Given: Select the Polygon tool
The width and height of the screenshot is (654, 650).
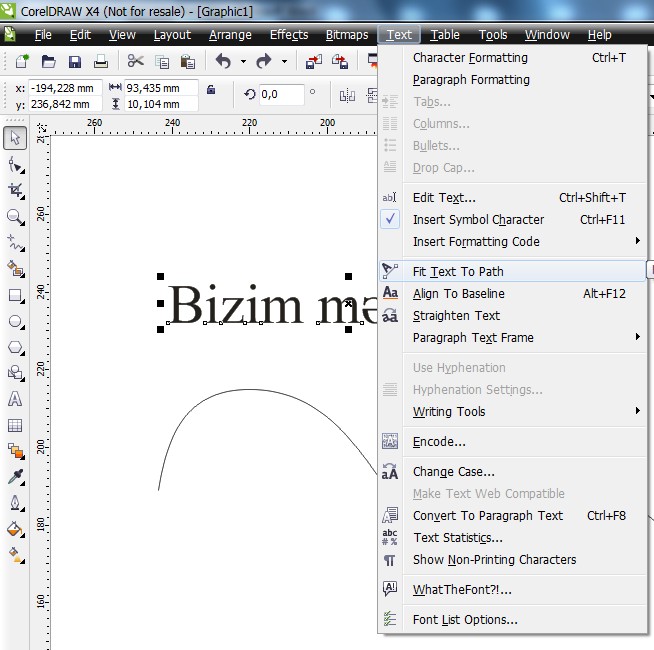Looking at the screenshot, I should pyautogui.click(x=16, y=348).
